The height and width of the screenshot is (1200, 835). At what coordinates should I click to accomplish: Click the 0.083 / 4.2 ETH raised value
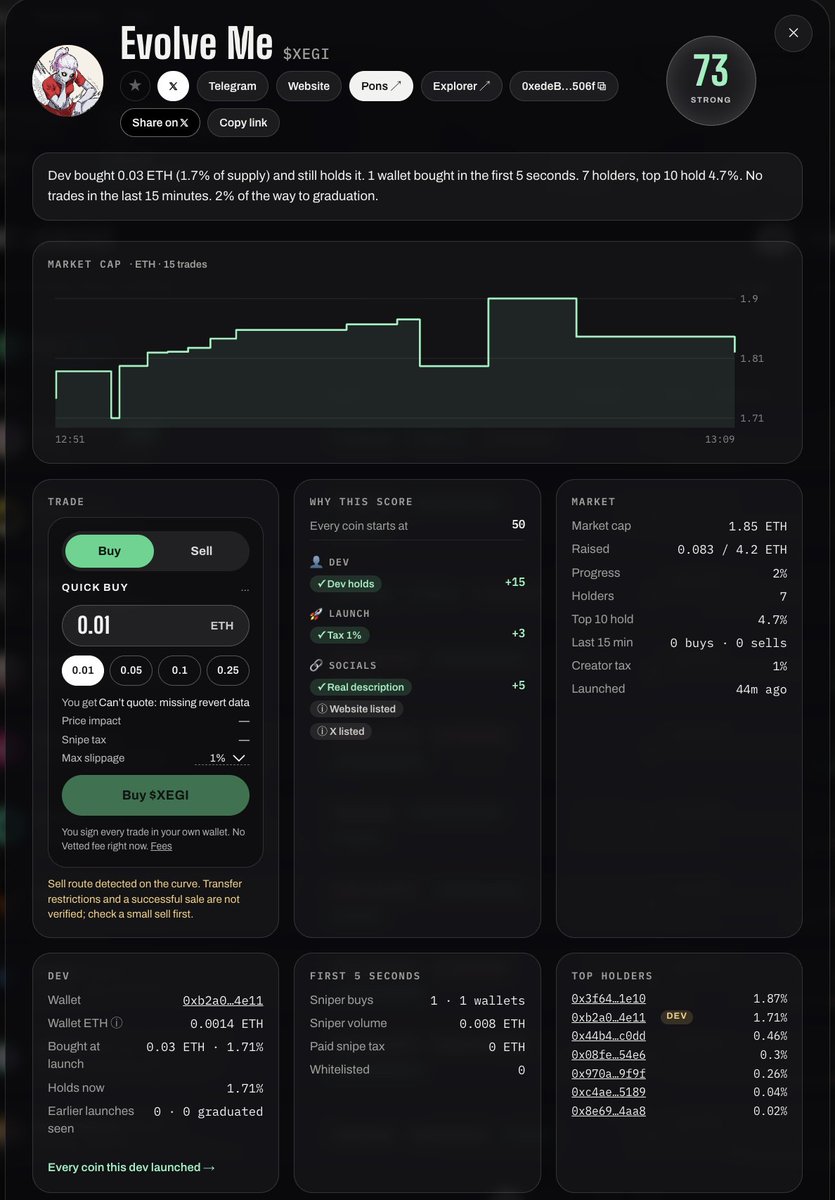tap(732, 549)
